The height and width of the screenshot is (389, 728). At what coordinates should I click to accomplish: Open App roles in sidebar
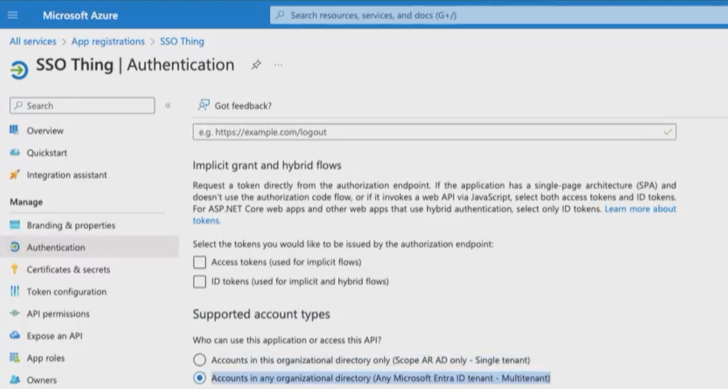click(46, 358)
